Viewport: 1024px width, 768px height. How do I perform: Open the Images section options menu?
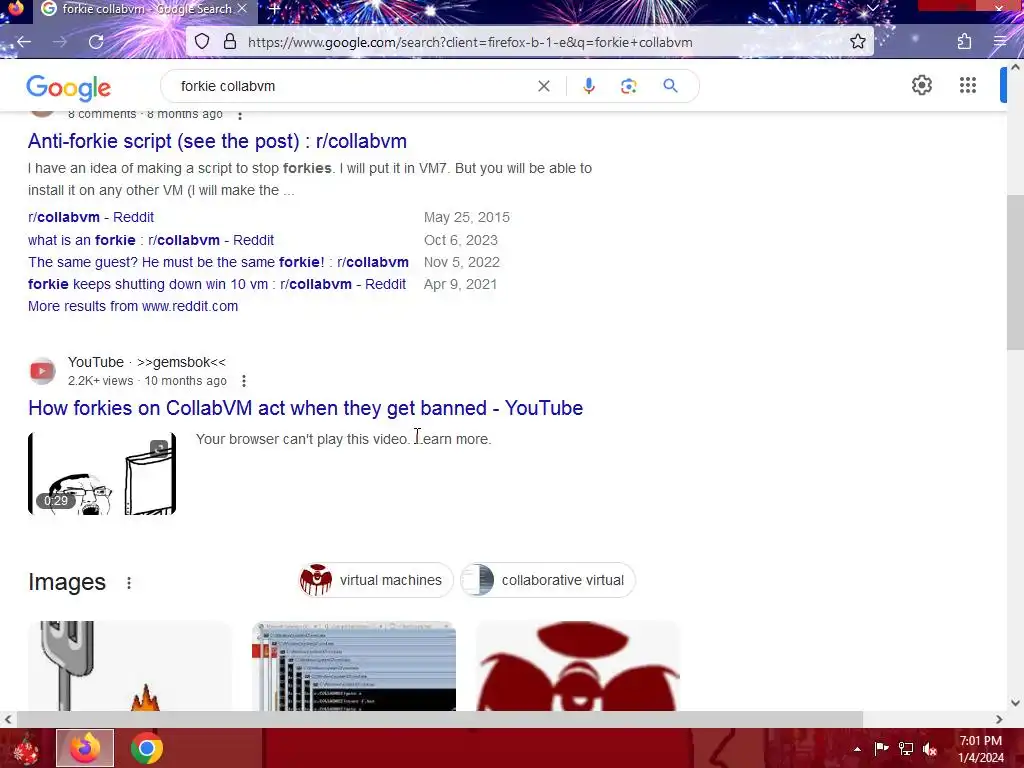coord(129,583)
